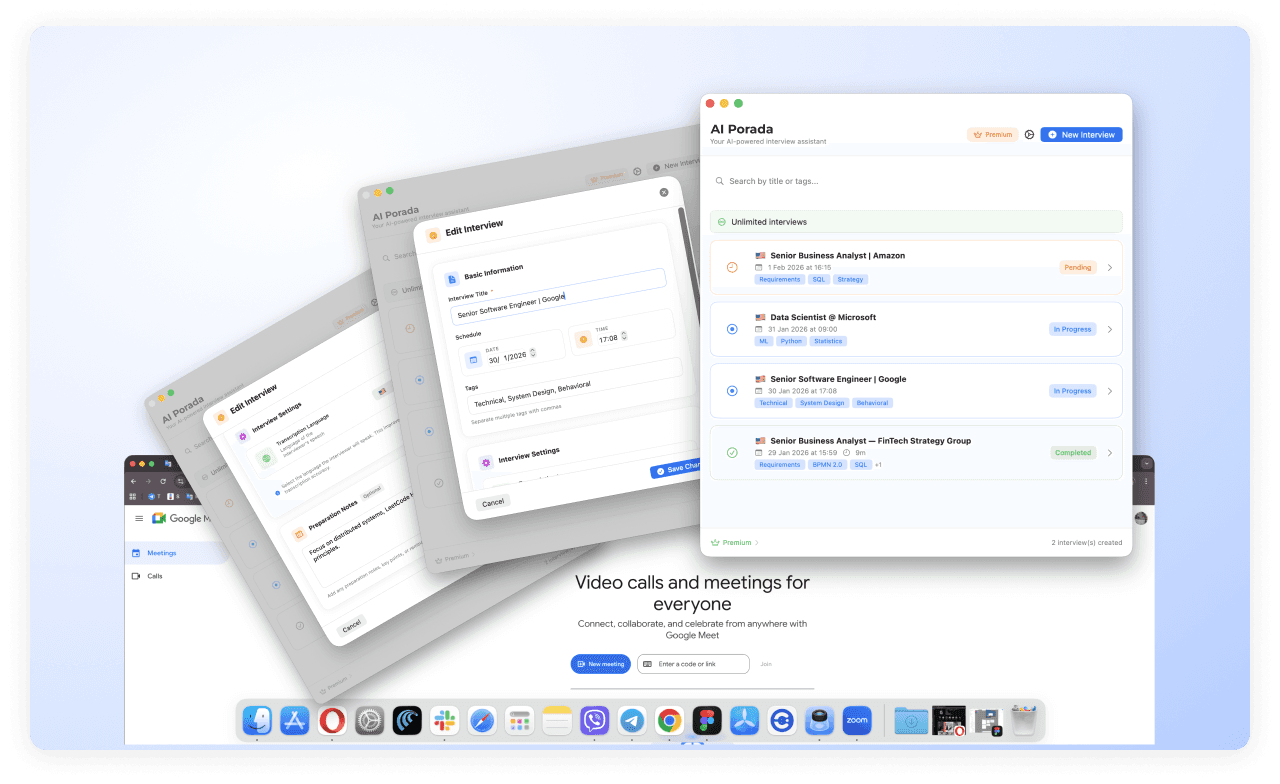Click the date stepper in Schedule section
The height and width of the screenshot is (784, 1280).
pos(533,352)
